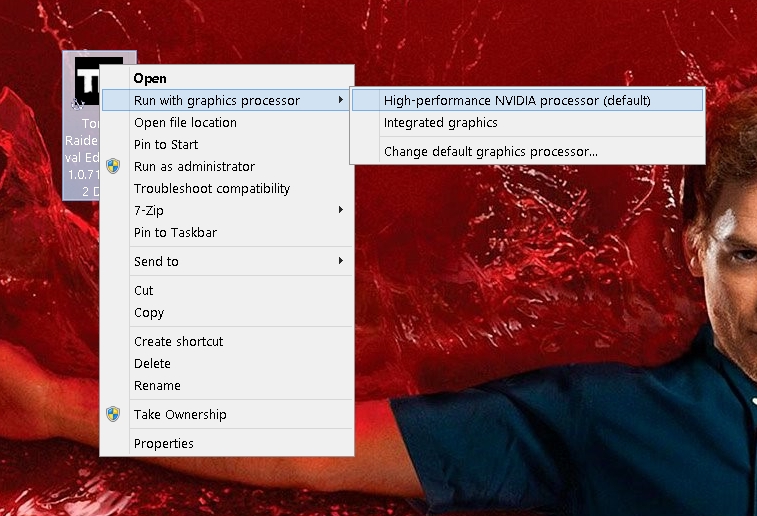Click Run as administrator entry
This screenshot has width=757, height=516.
pos(227,167)
